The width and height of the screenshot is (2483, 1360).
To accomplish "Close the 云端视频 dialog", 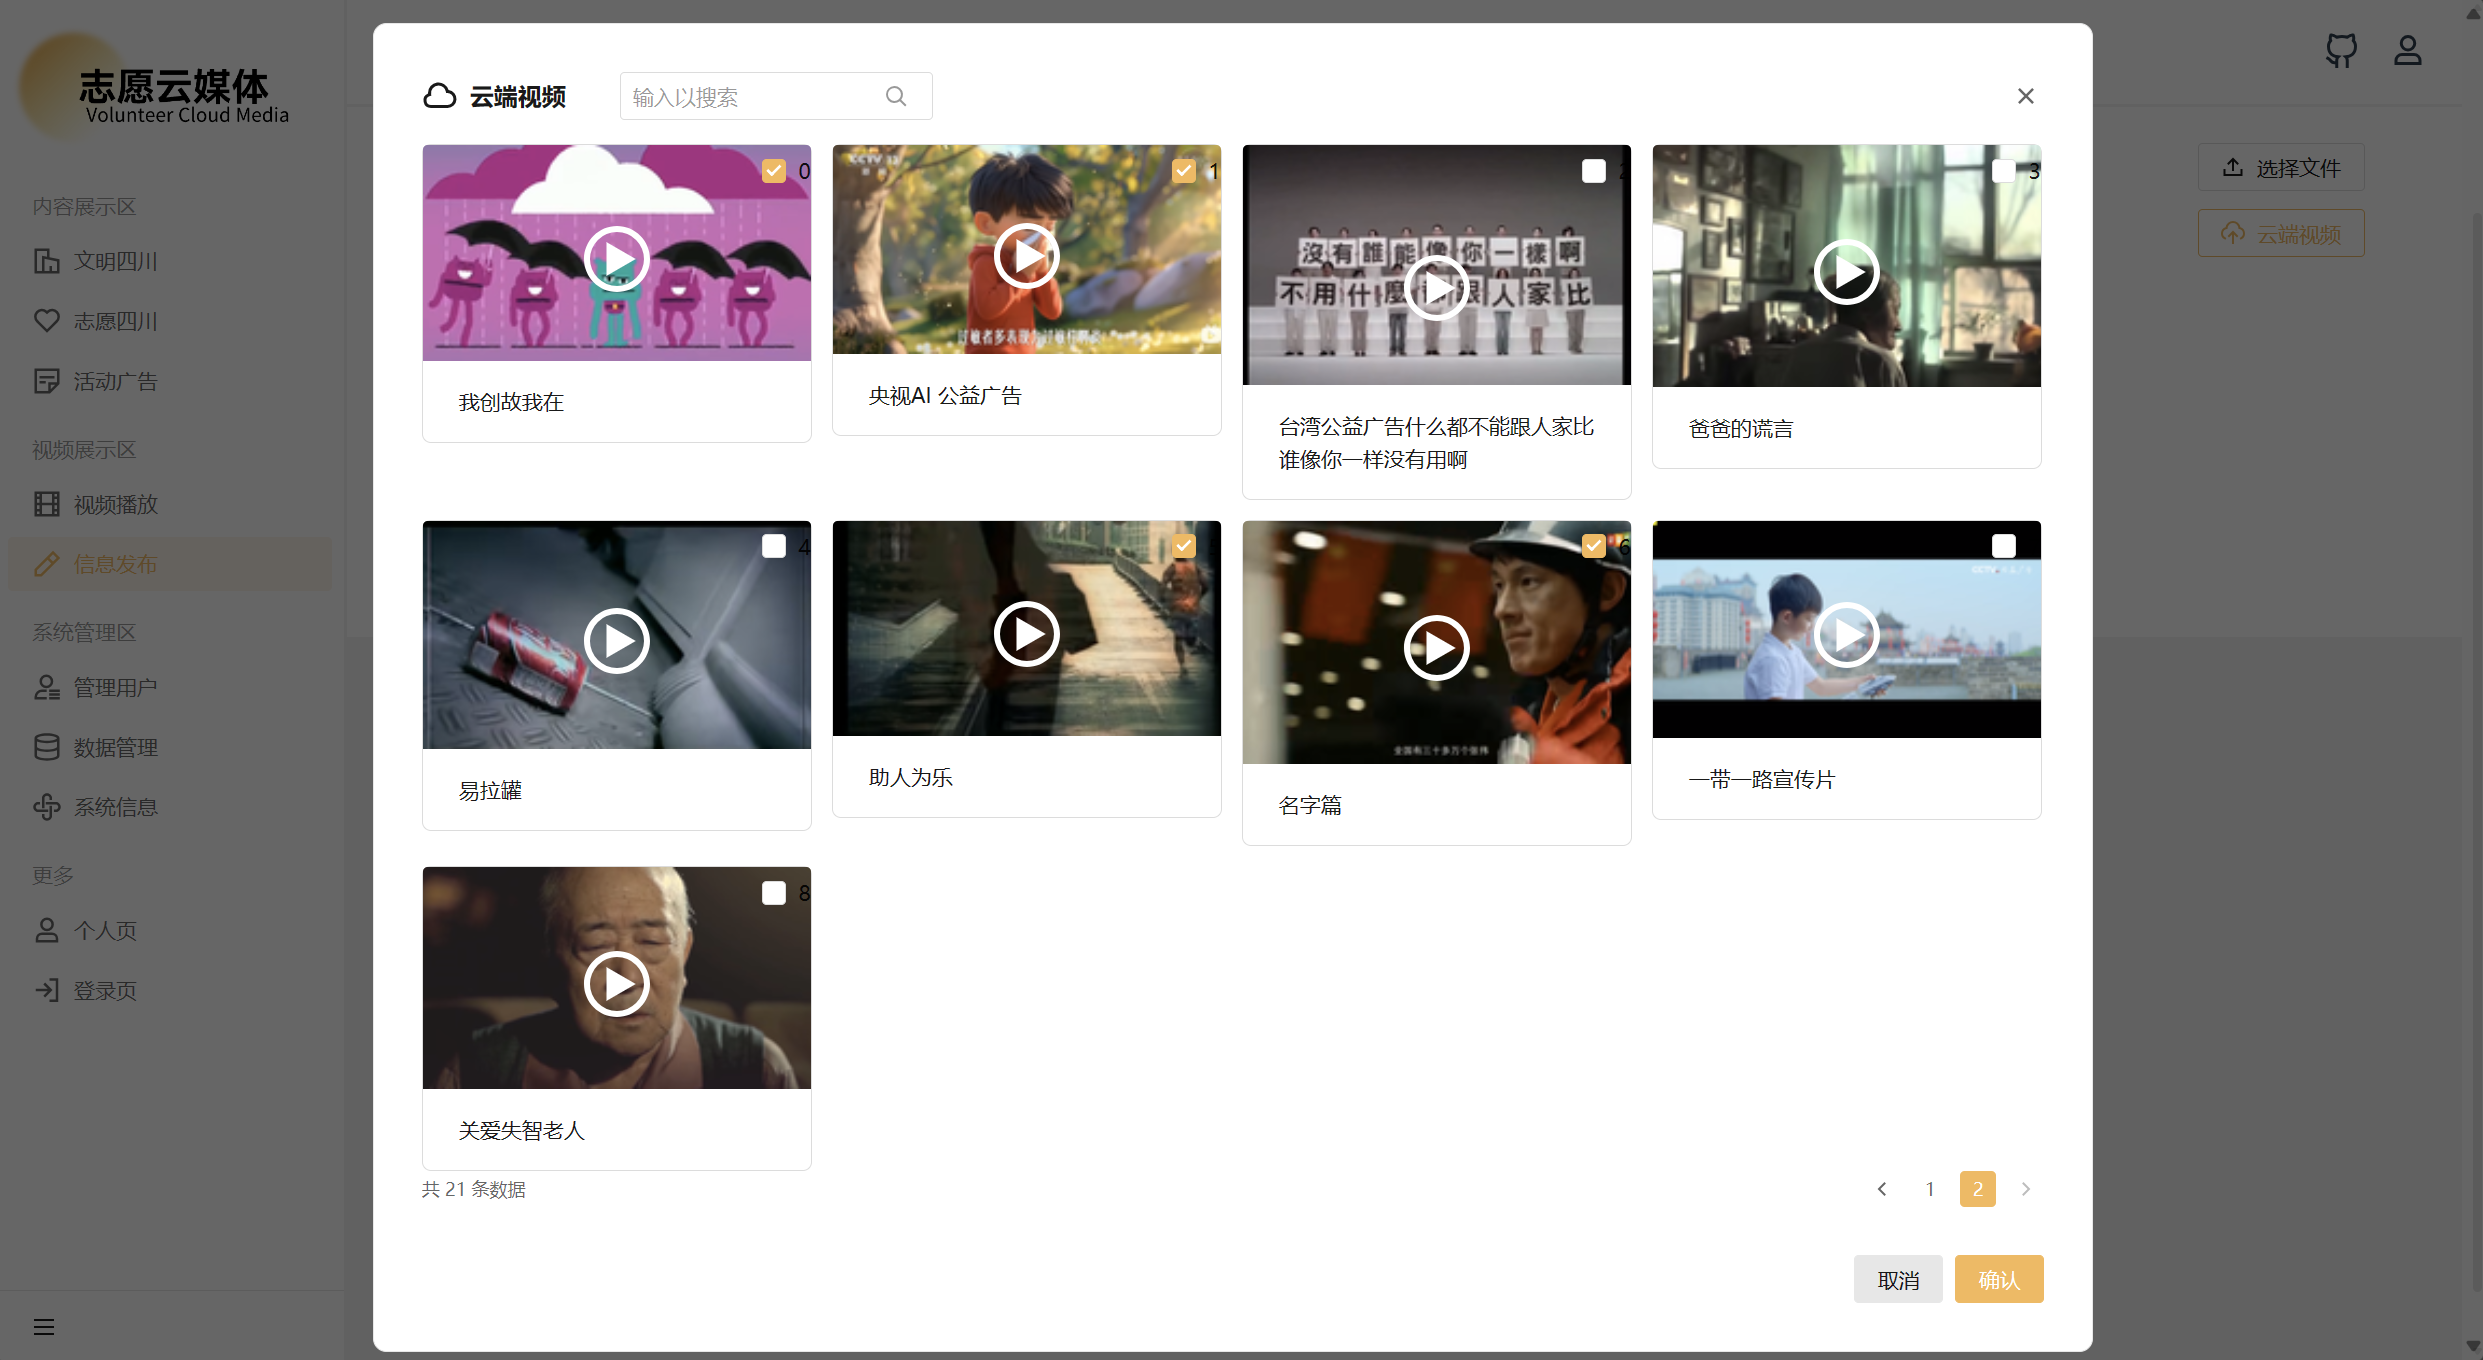I will click(2025, 96).
